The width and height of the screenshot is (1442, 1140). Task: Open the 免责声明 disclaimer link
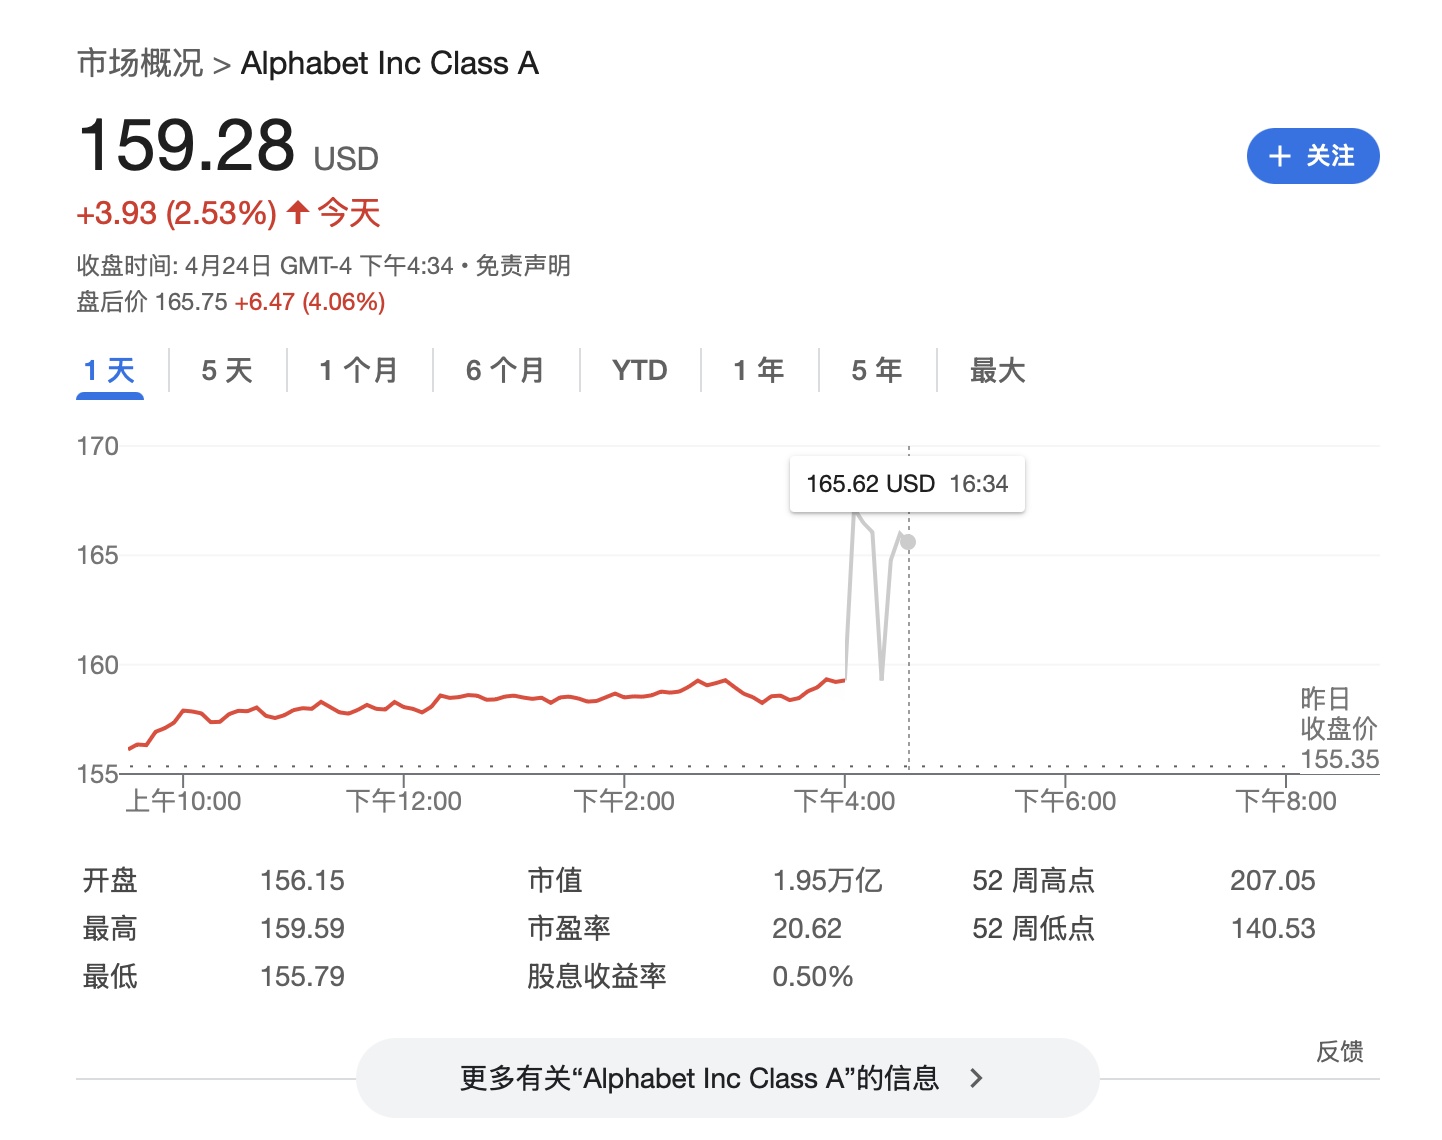pos(523,266)
